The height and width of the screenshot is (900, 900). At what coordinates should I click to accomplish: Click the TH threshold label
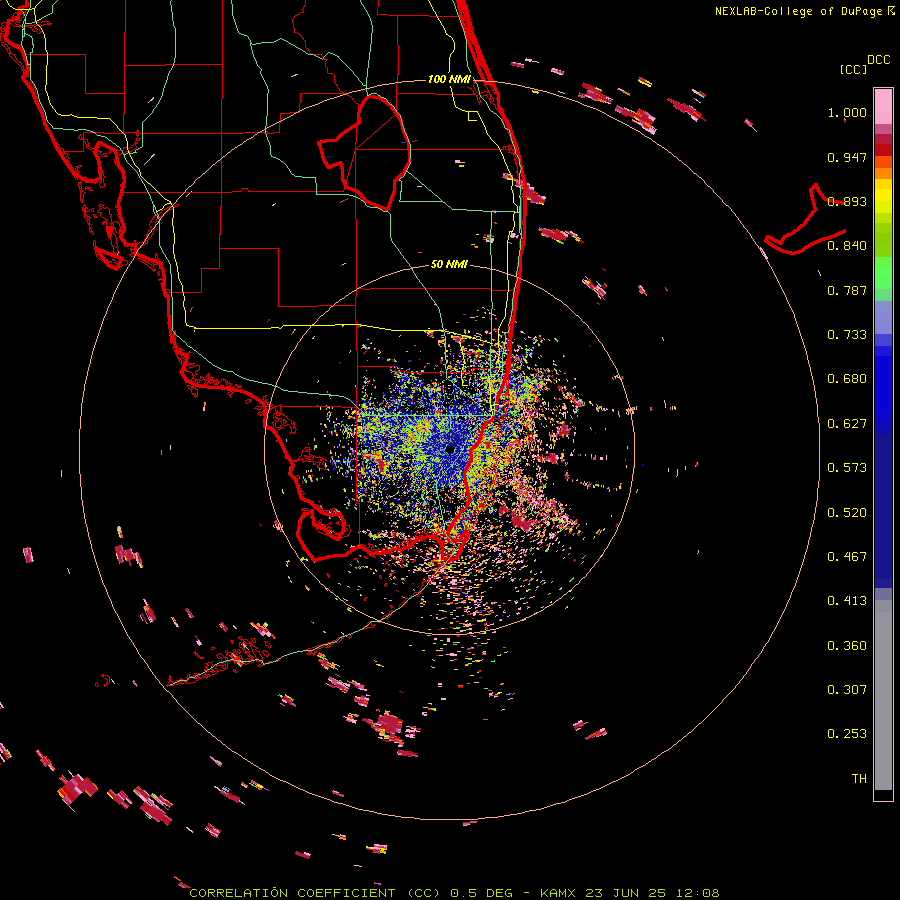coord(859,779)
